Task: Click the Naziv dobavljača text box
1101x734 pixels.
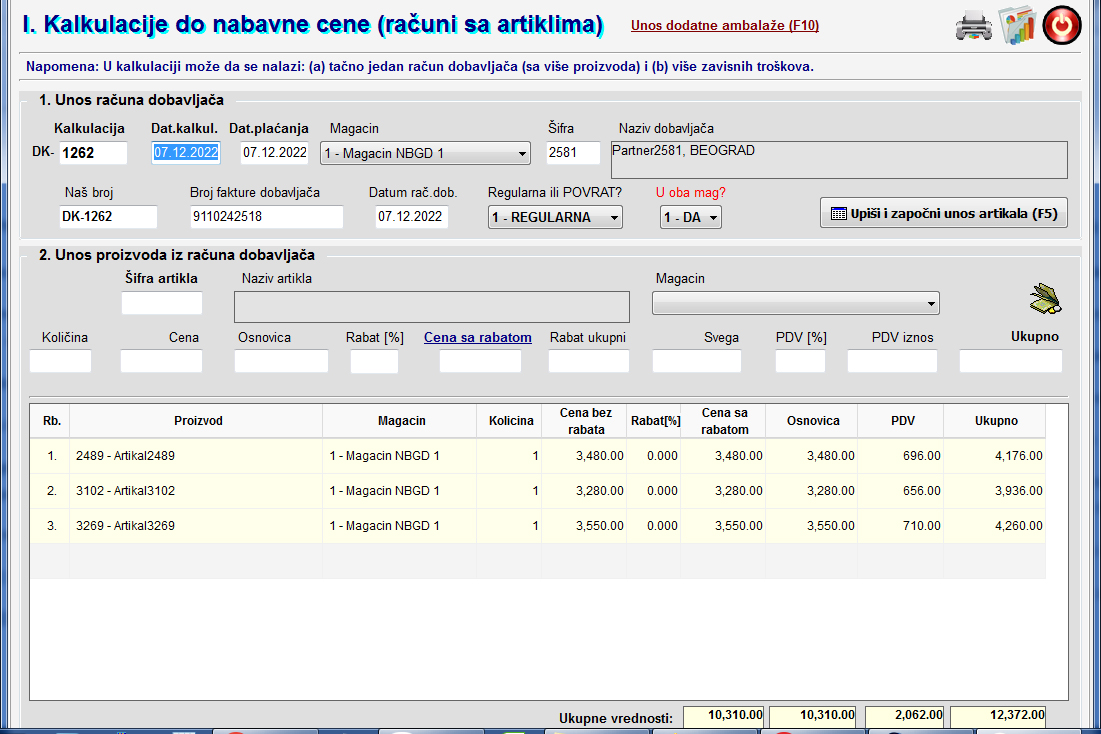Action: [x=839, y=159]
